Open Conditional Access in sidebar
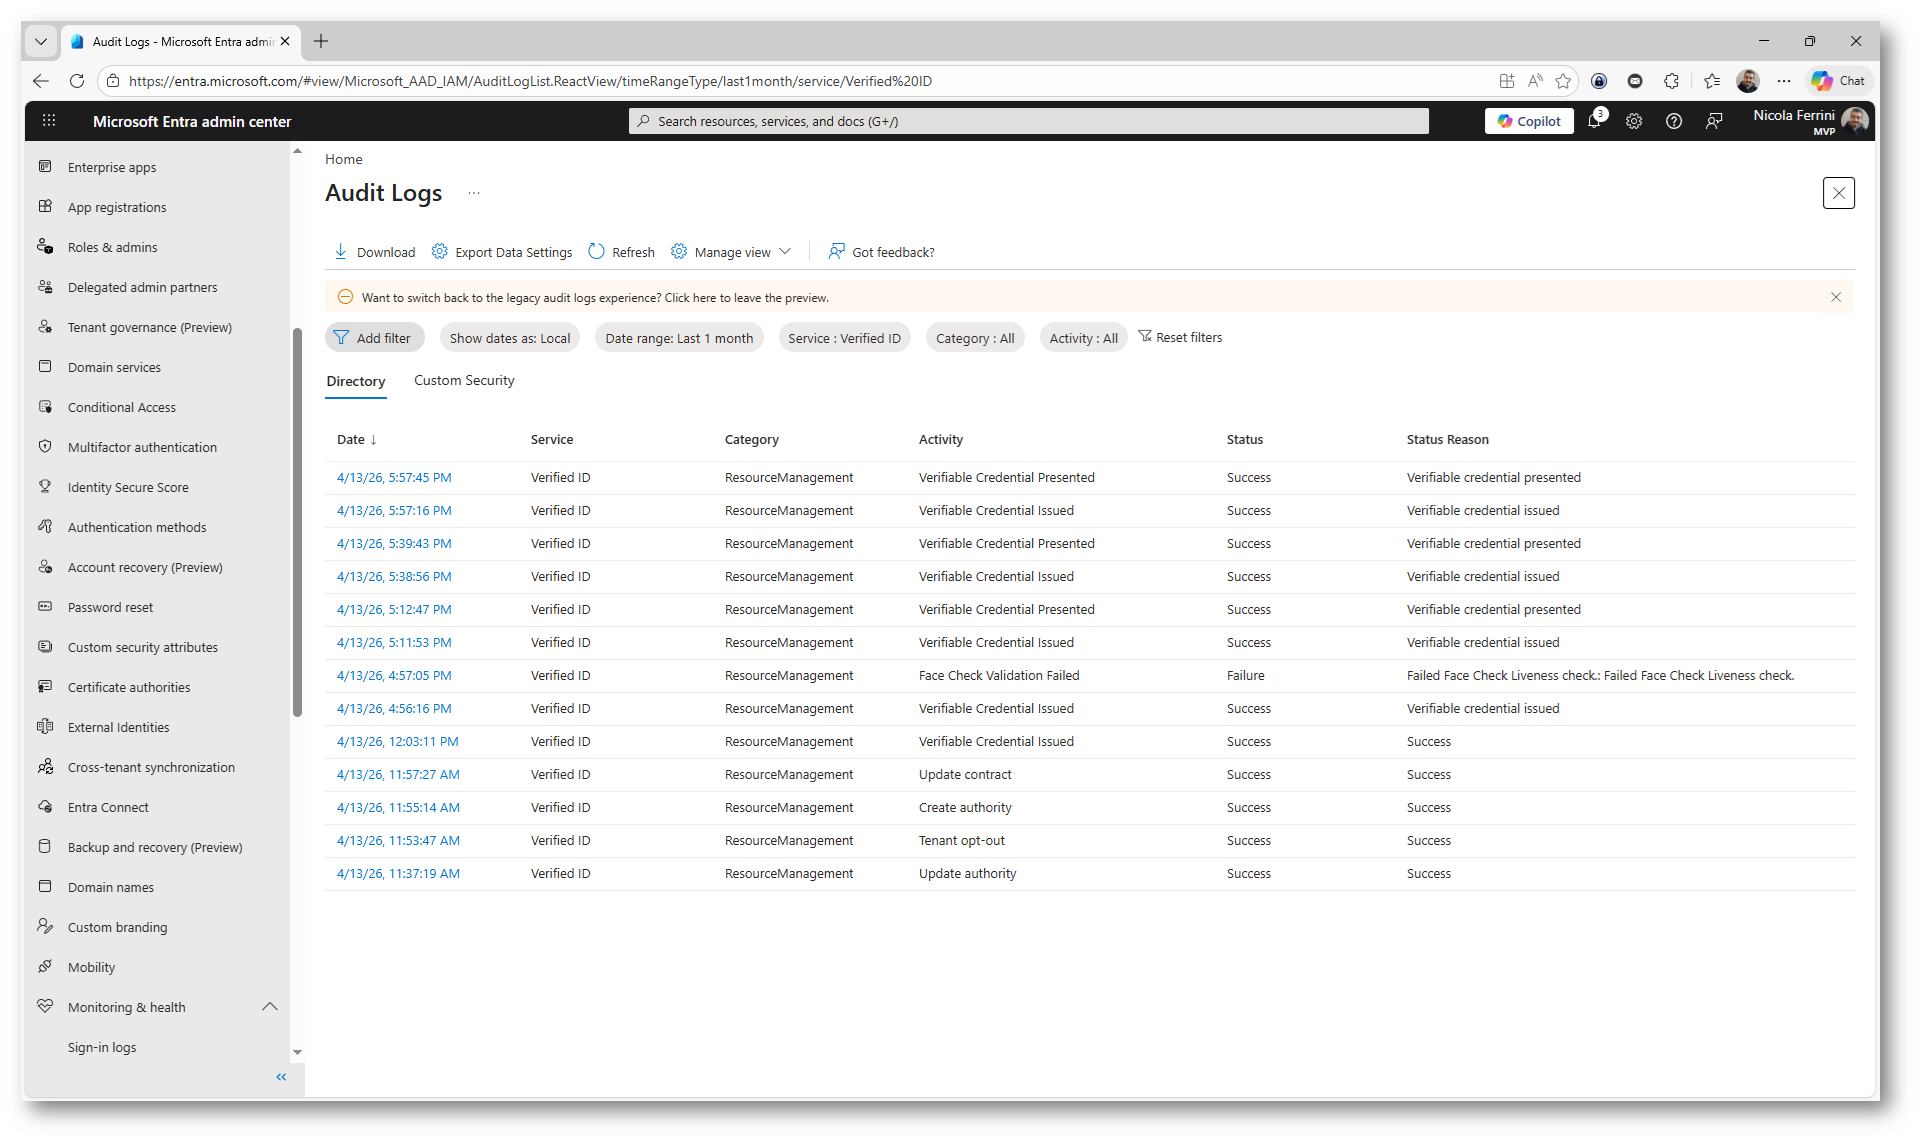The image size is (1922, 1143). click(x=122, y=407)
